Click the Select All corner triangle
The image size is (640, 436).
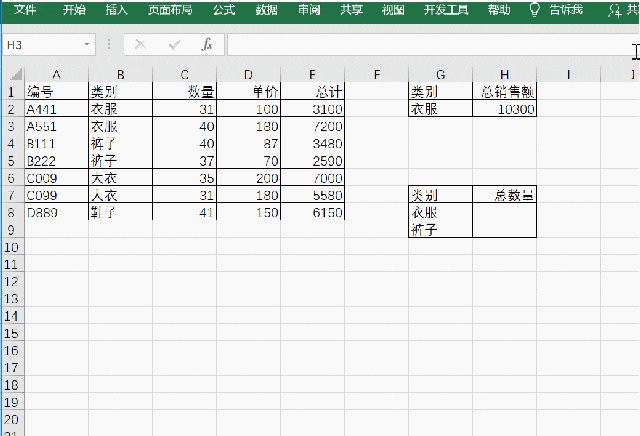(16, 74)
